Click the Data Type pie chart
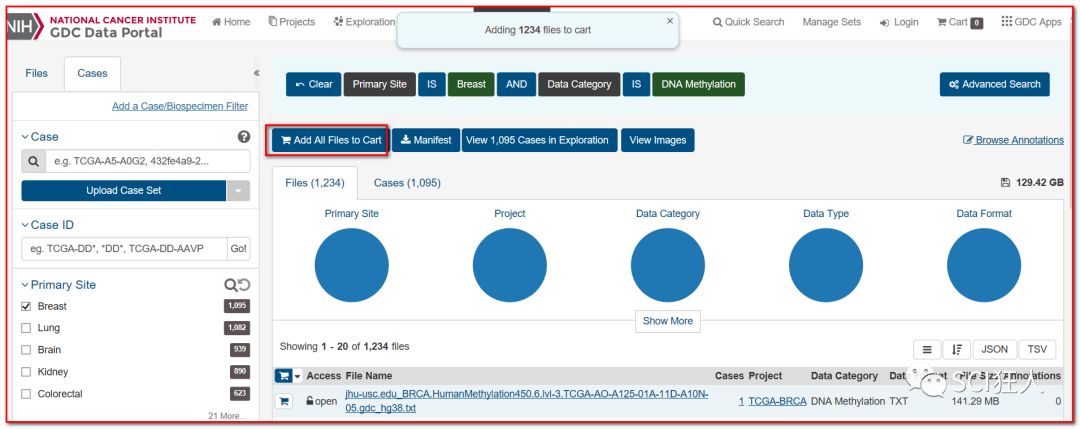Image resolution: width=1080 pixels, height=429 pixels. pyautogui.click(x=826, y=265)
